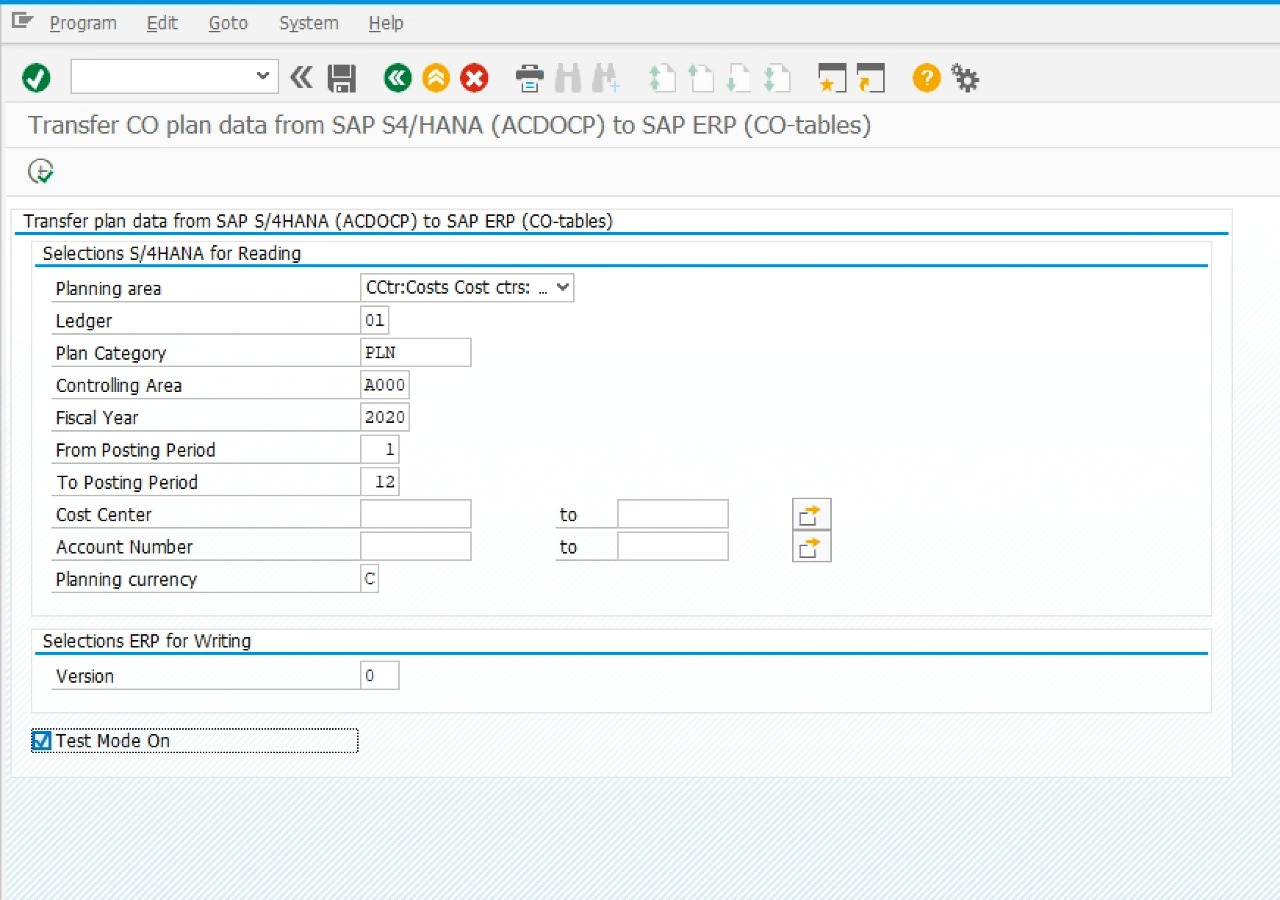Click the Selections ERP for Writing heading
This screenshot has width=1280, height=900.
(x=147, y=640)
